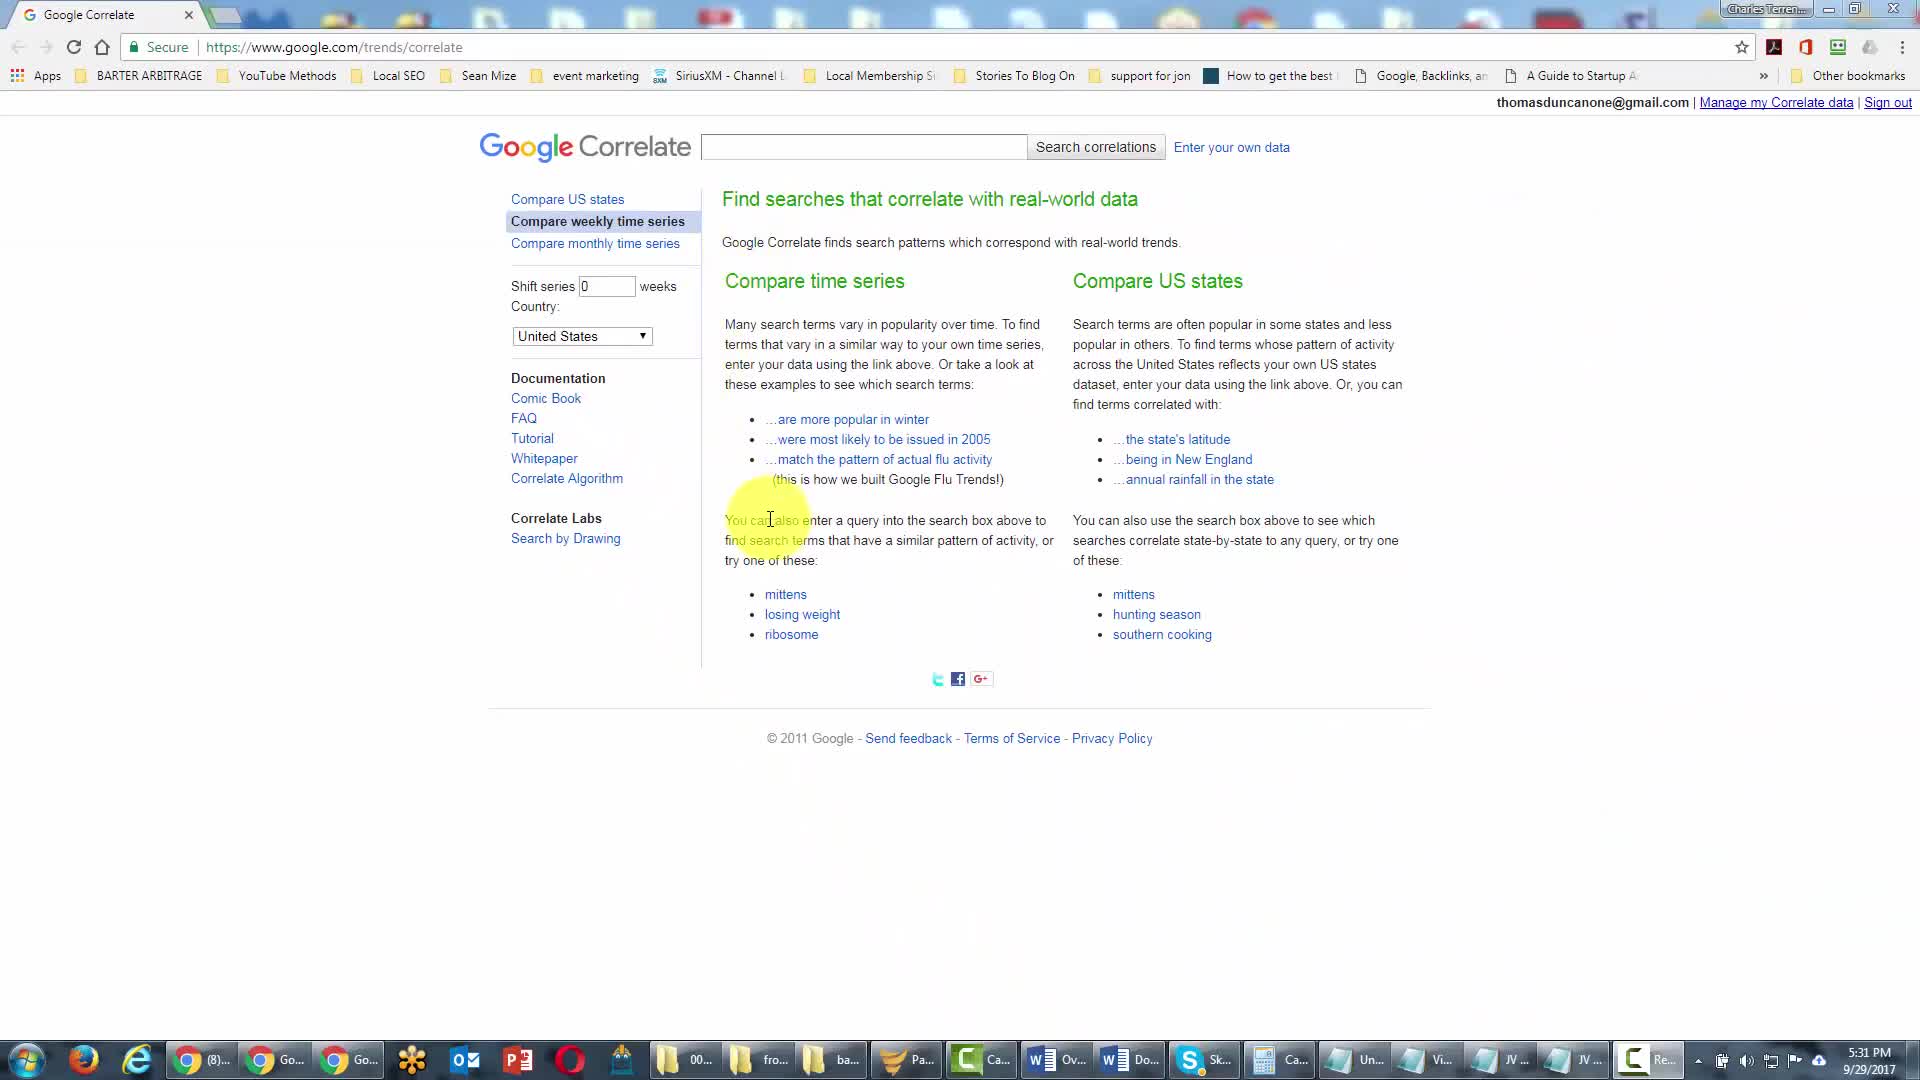Open the Stories To Blog On folder
This screenshot has height=1080, width=1920.
click(x=1014, y=76)
